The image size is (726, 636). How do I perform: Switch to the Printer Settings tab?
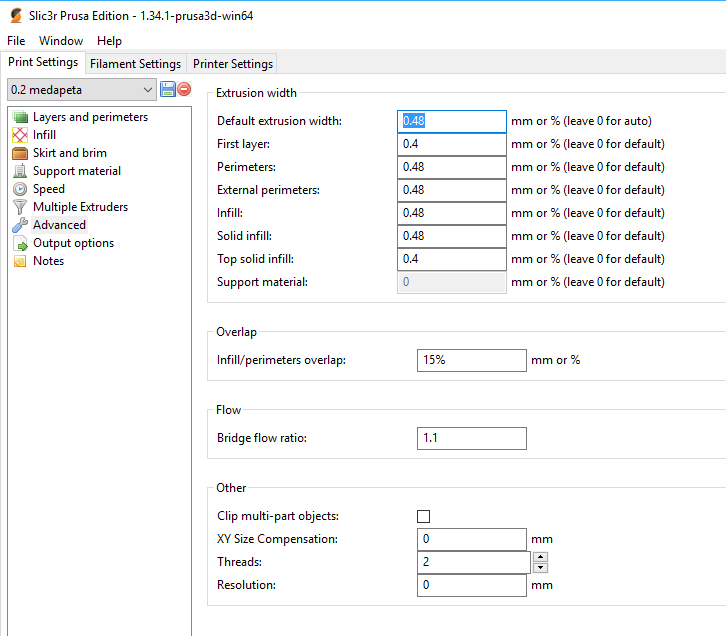(232, 64)
